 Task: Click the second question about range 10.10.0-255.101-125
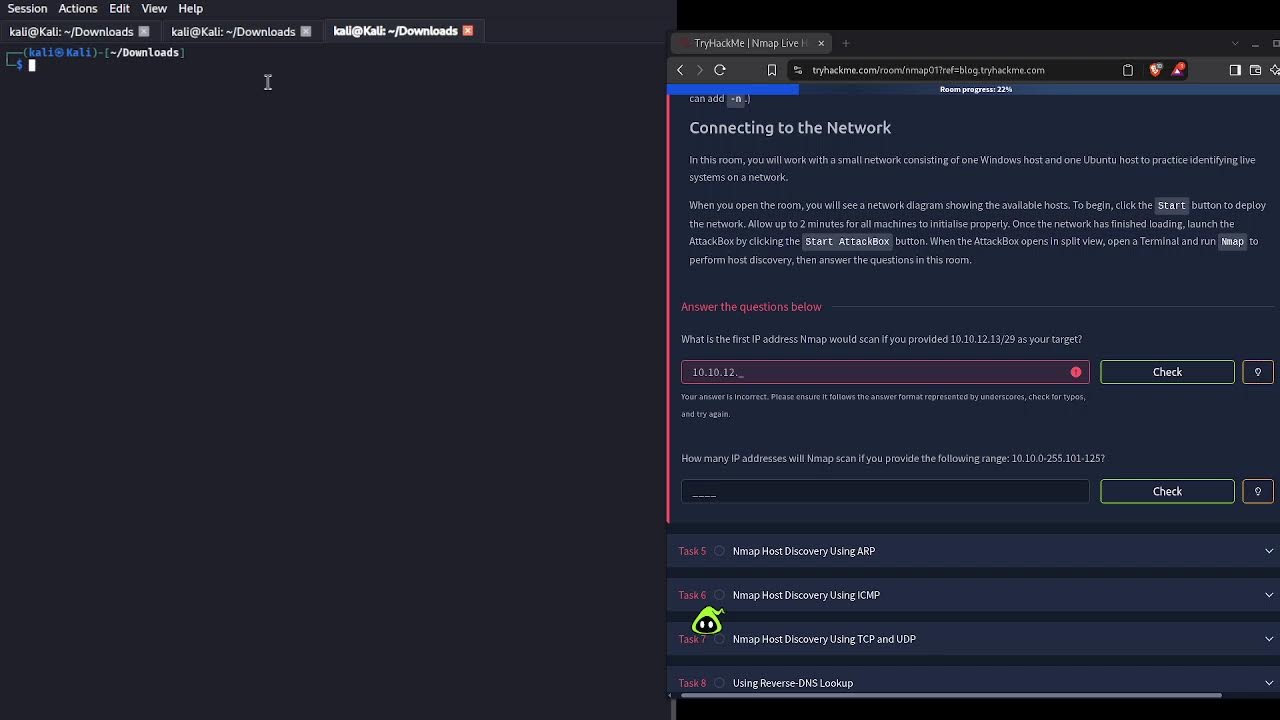pos(893,458)
